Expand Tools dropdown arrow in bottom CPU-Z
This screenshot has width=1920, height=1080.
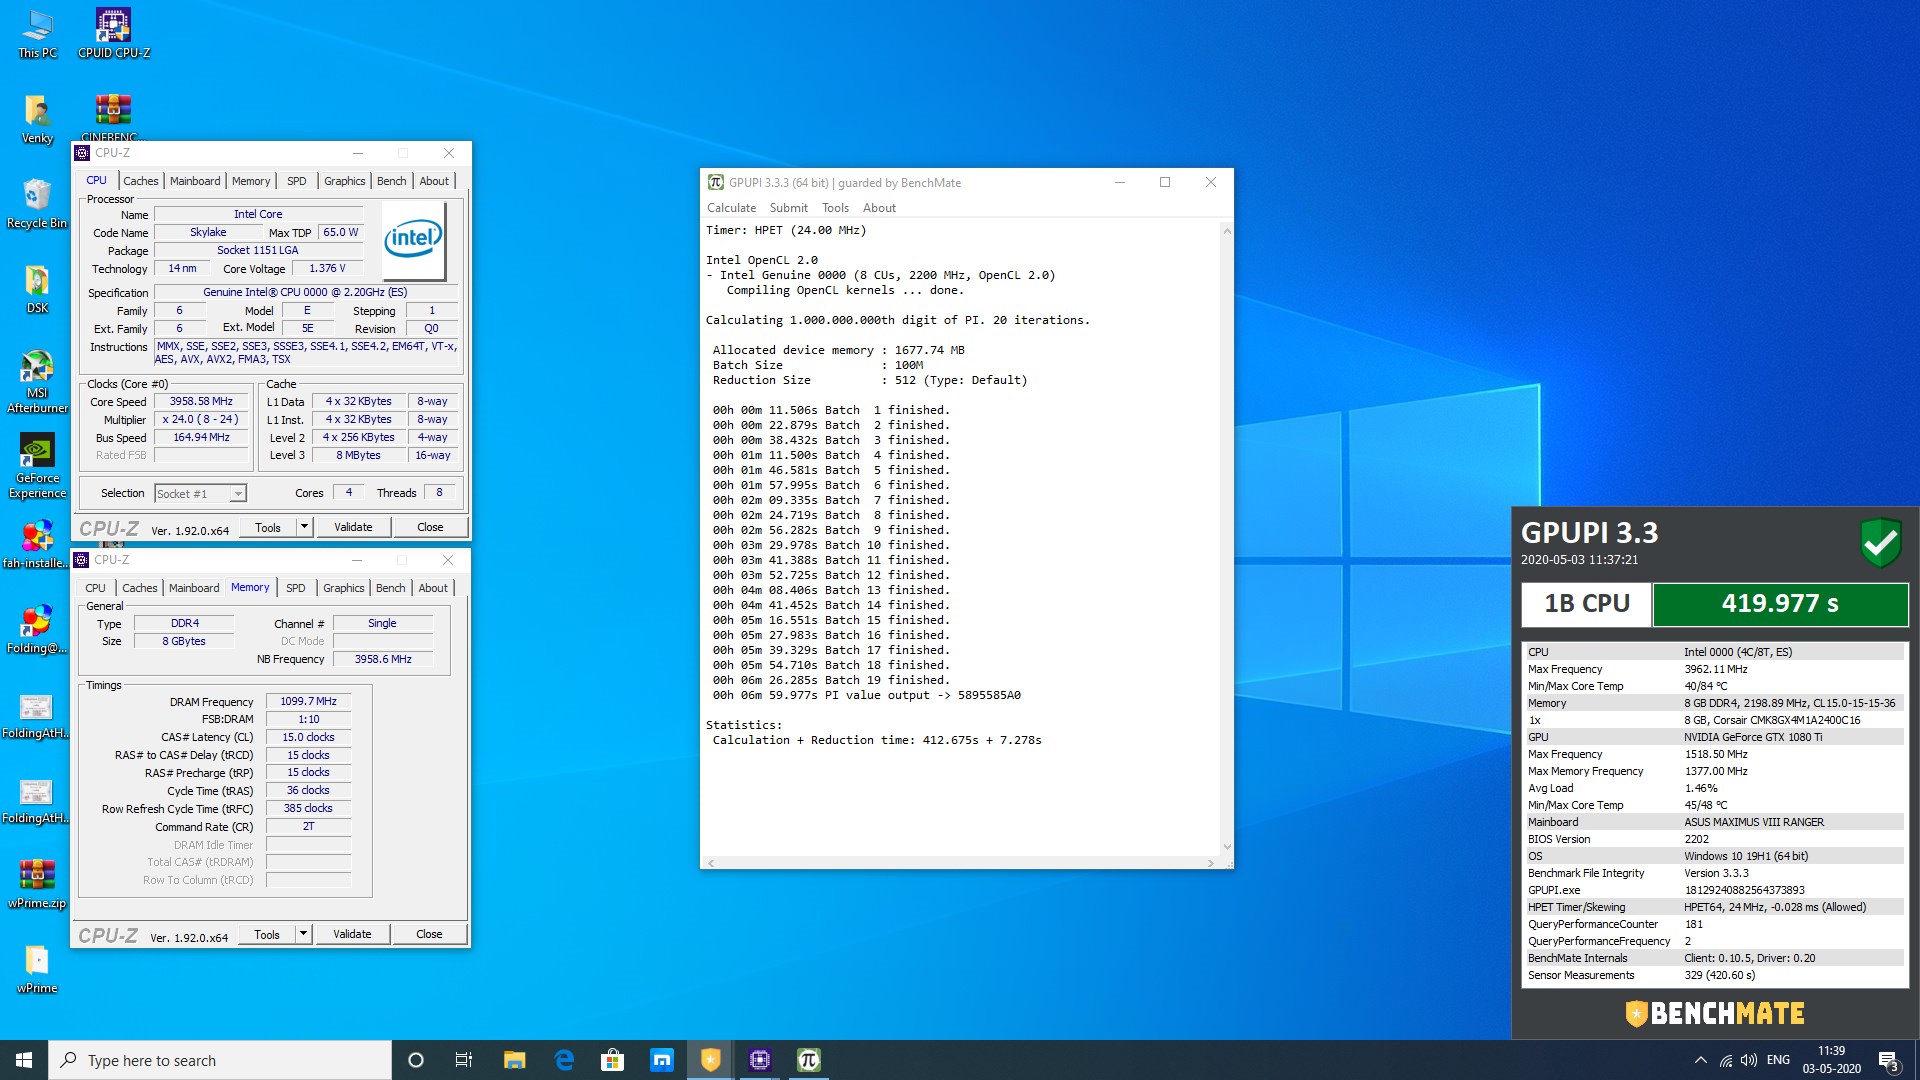click(303, 934)
